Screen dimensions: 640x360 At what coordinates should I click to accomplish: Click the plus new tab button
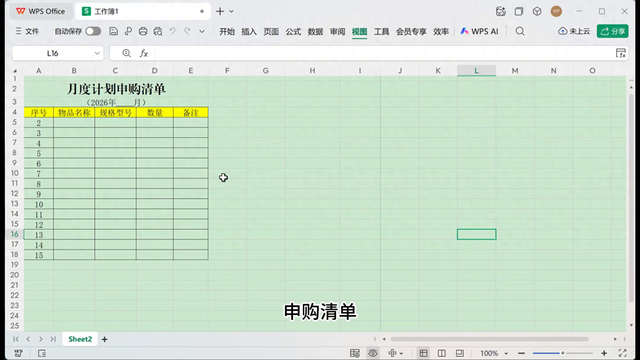[x=220, y=11]
